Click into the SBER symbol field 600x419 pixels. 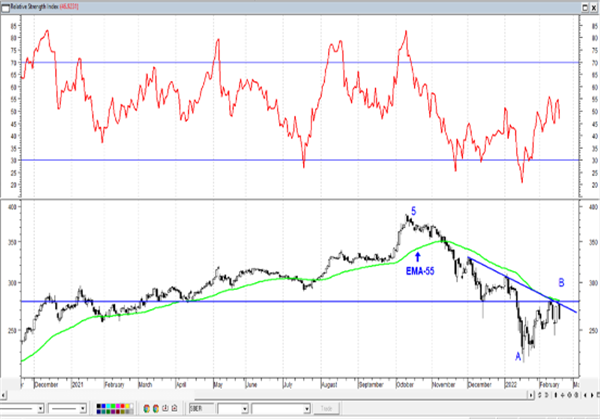[x=201, y=409]
